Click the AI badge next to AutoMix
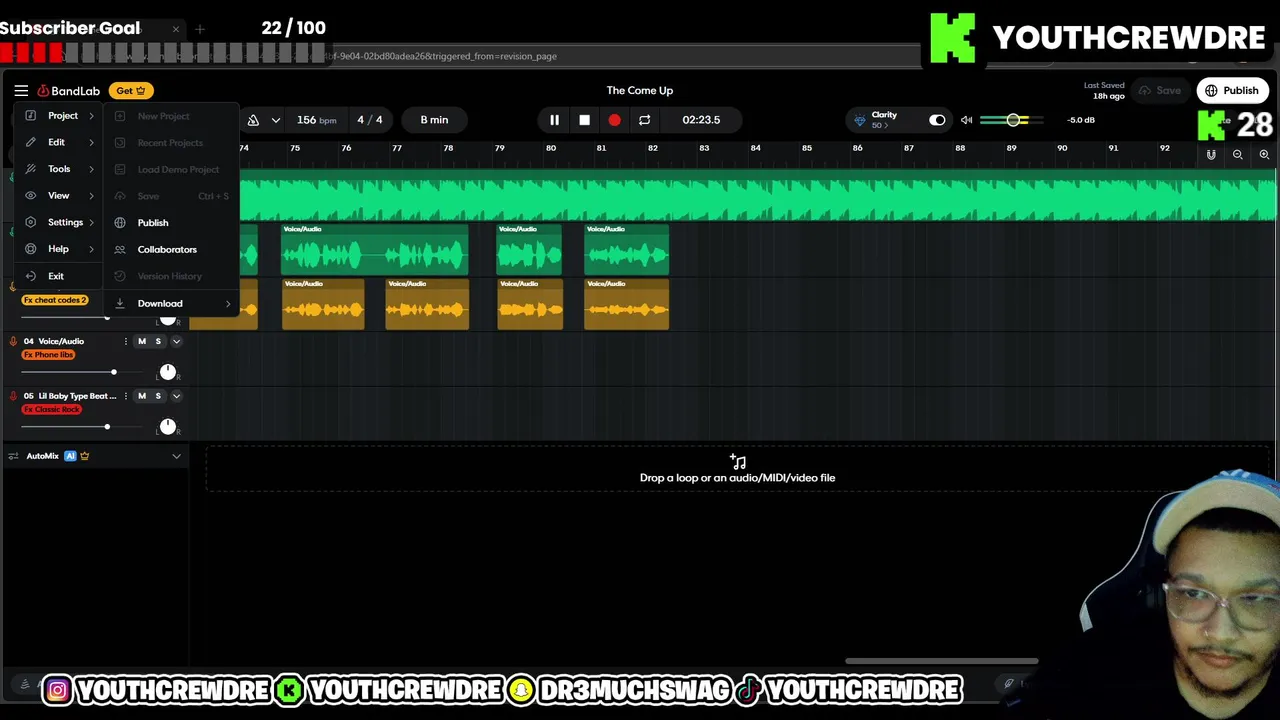The width and height of the screenshot is (1280, 720). [x=70, y=456]
